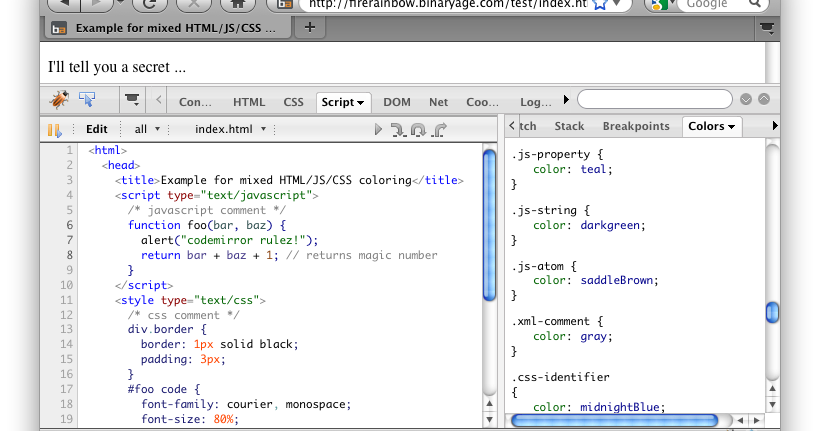
Task: Click the Step Out debugger icon
Action: [439, 129]
